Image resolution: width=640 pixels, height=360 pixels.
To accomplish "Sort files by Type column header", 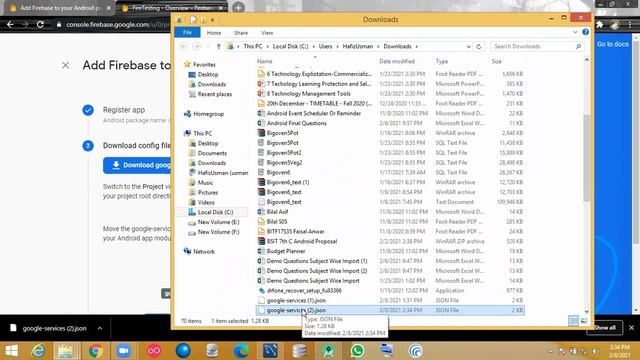I will pyautogui.click(x=442, y=61).
